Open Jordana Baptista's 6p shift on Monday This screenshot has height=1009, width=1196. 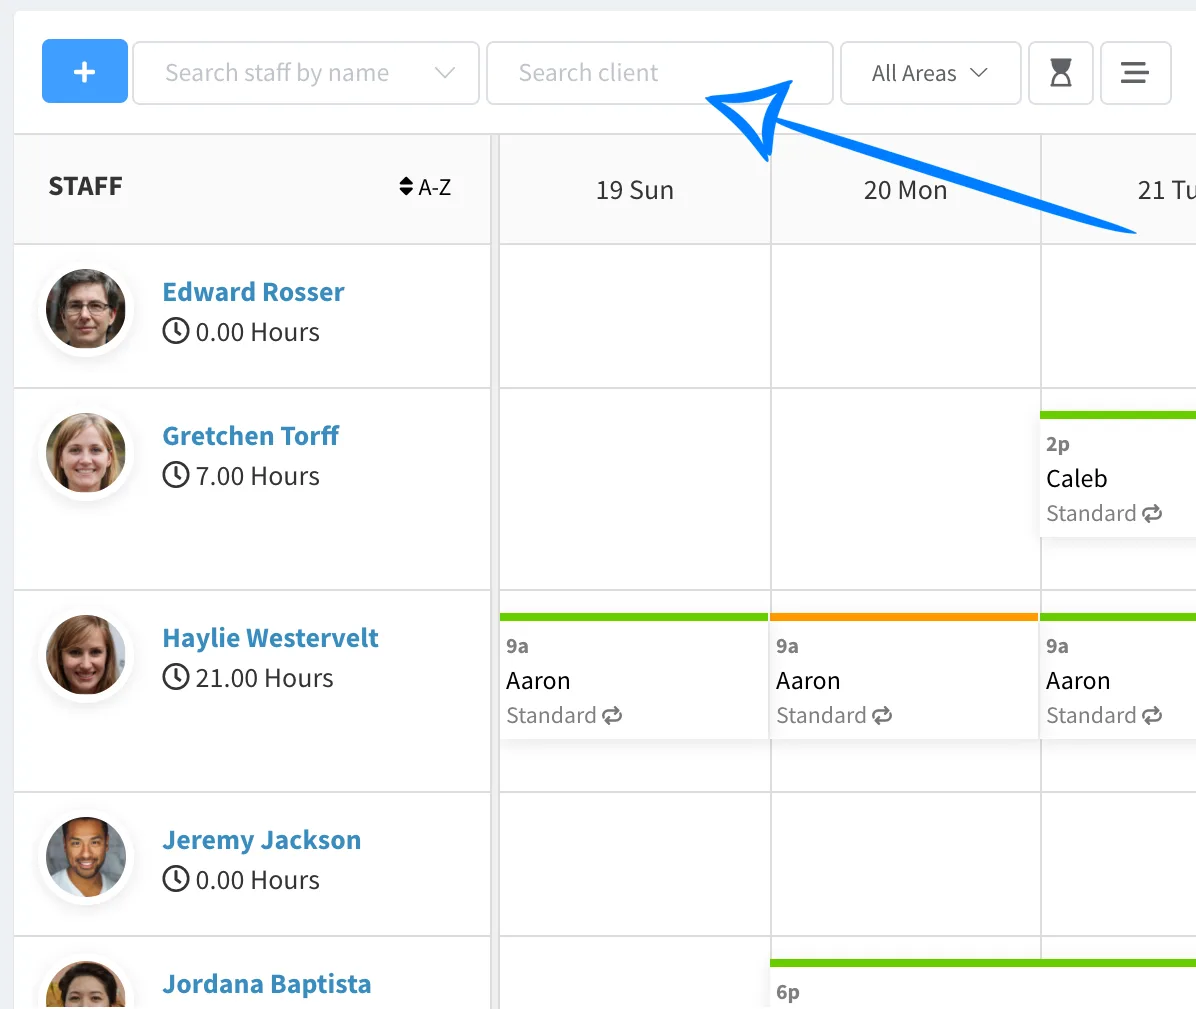pos(983,985)
